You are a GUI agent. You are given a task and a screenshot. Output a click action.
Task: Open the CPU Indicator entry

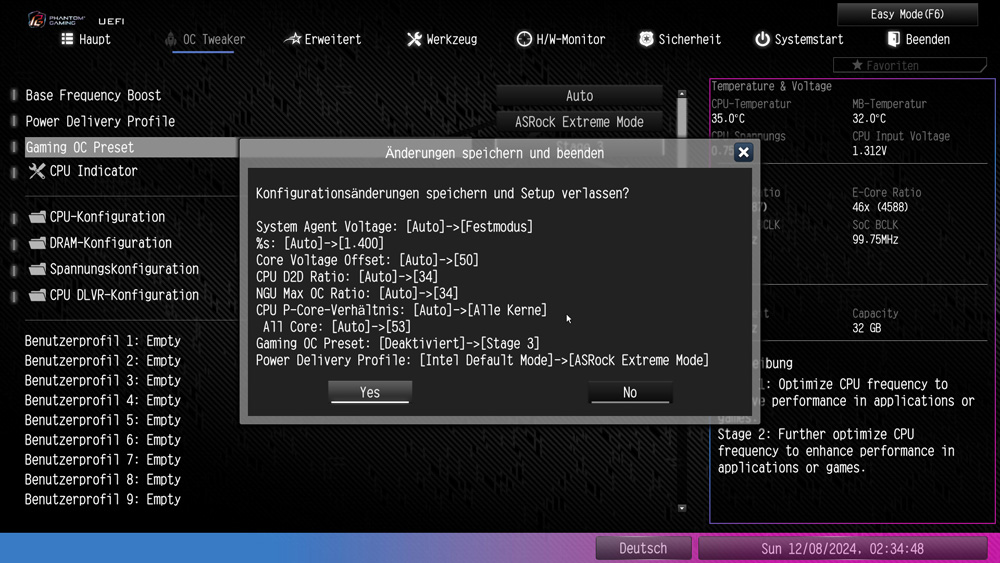point(93,171)
